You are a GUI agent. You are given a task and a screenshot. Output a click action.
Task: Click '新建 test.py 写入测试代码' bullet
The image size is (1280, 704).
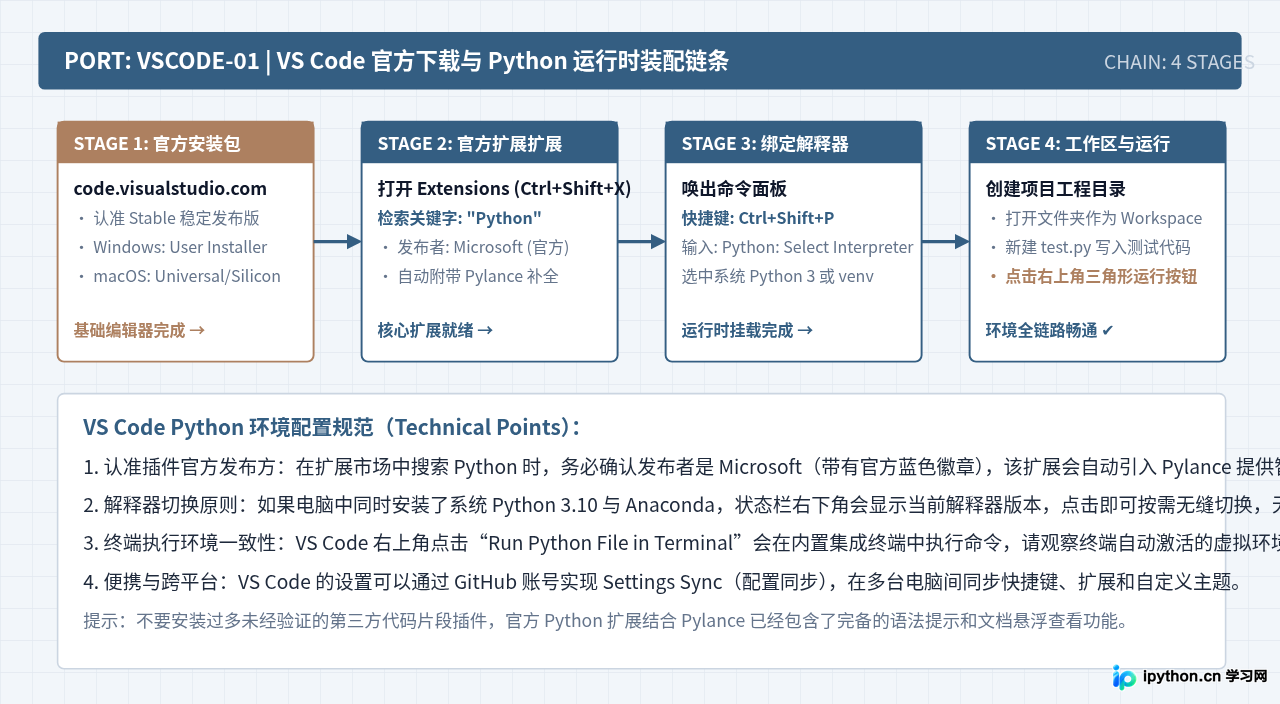coord(1088,247)
